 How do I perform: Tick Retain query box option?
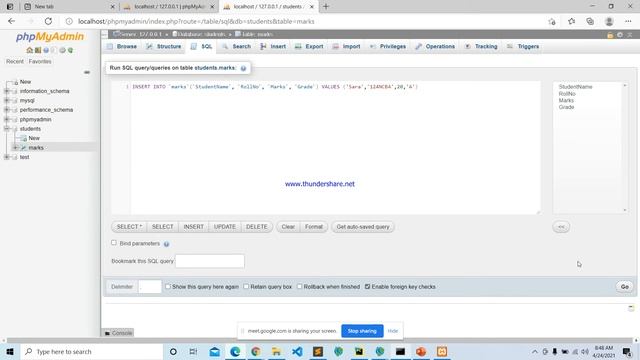click(246, 287)
